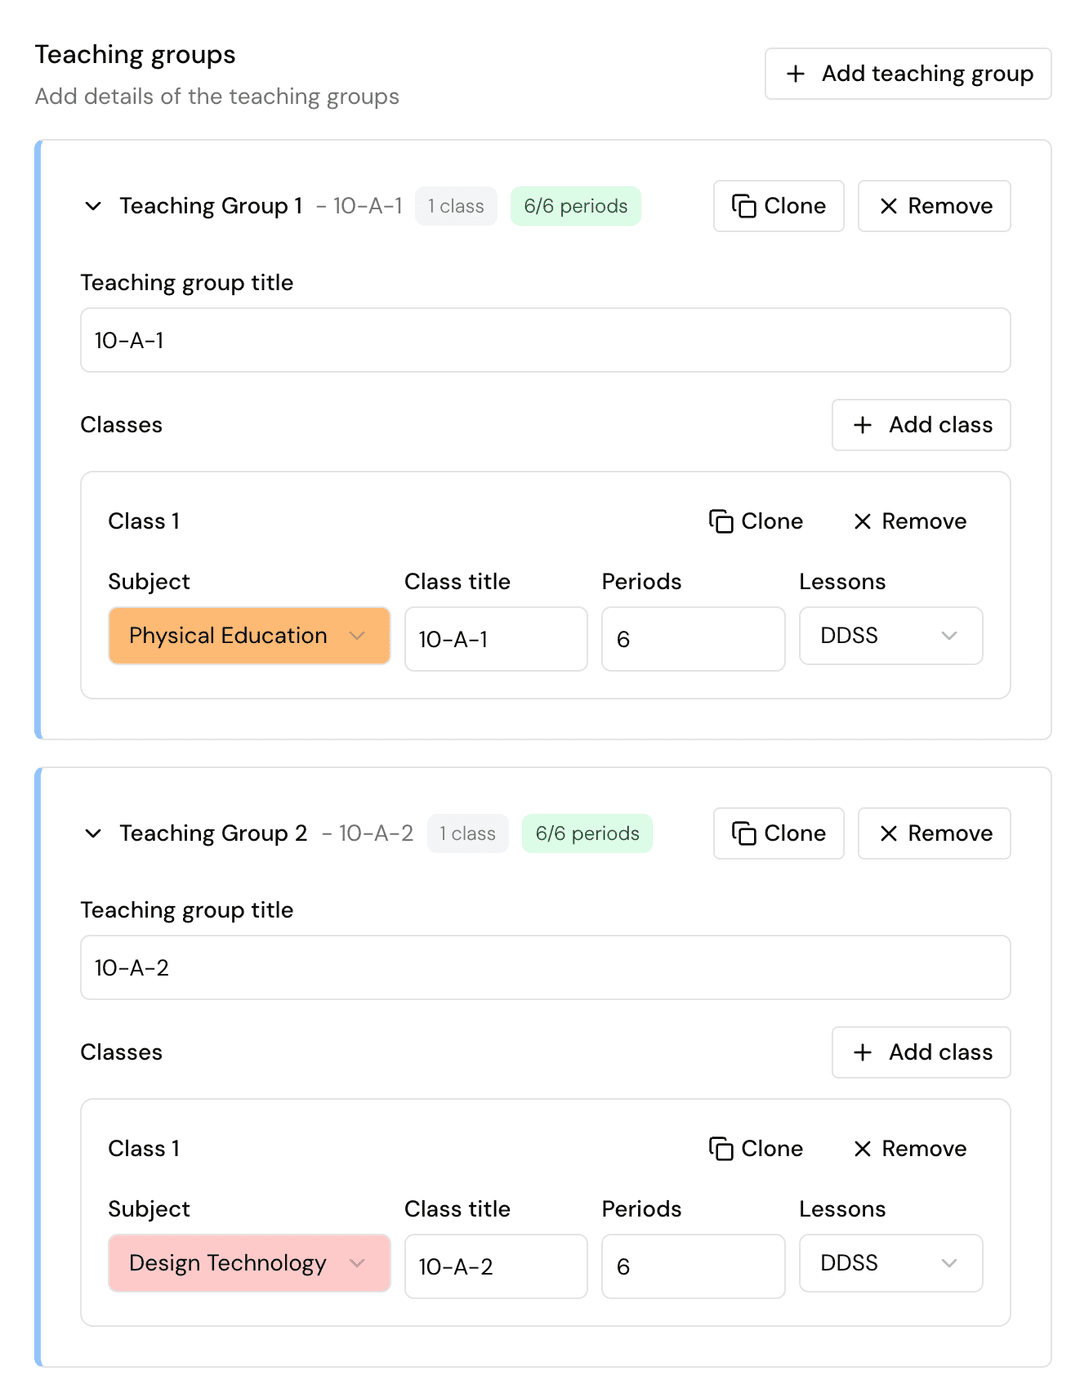Collapse Teaching Group 1 using its chevron
The width and height of the screenshot is (1080, 1394).
tap(93, 206)
